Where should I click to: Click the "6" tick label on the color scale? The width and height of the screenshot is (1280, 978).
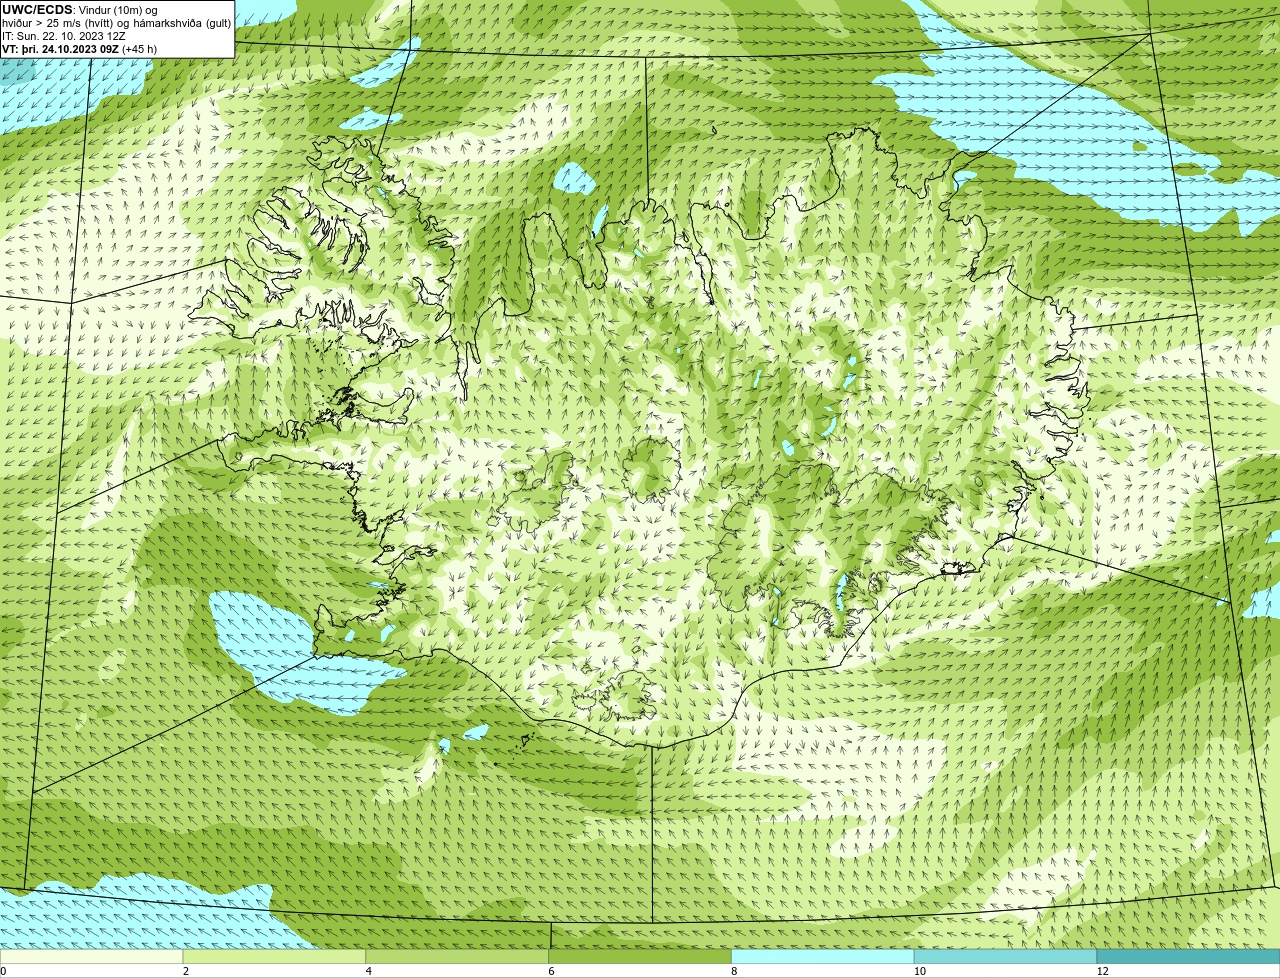pyautogui.click(x=551, y=971)
